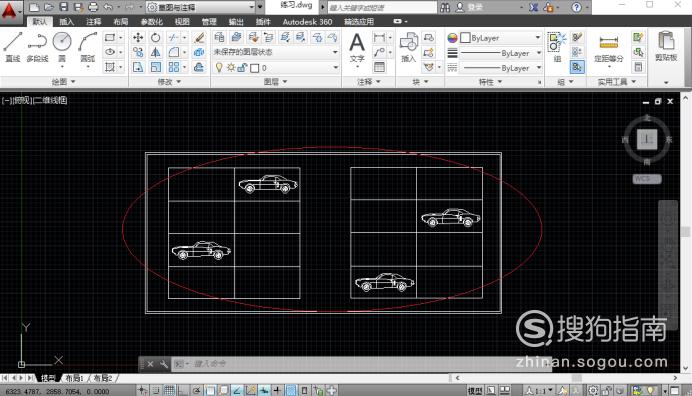Toggle grid display in status bar
This screenshot has width=692, height=396.
(x=169, y=390)
